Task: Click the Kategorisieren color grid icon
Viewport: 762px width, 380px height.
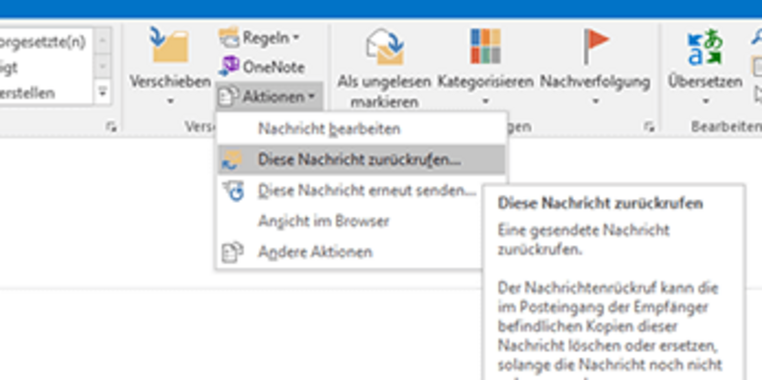Action: 485,46
